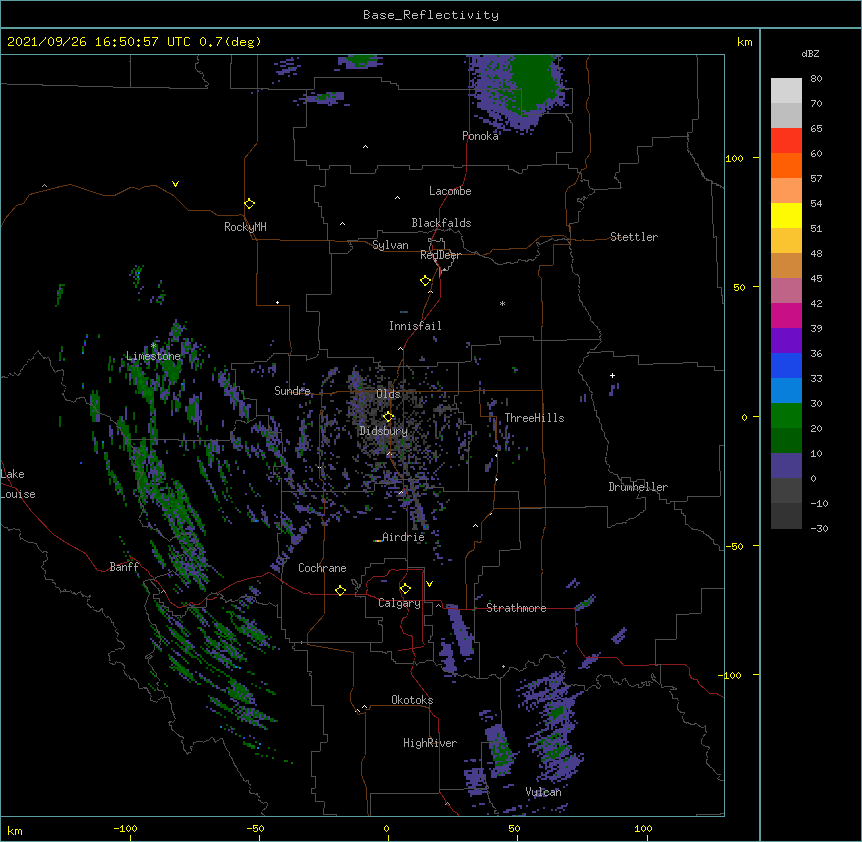Click the yellow V marker near Calgary
862x842 pixels.
[x=429, y=584]
